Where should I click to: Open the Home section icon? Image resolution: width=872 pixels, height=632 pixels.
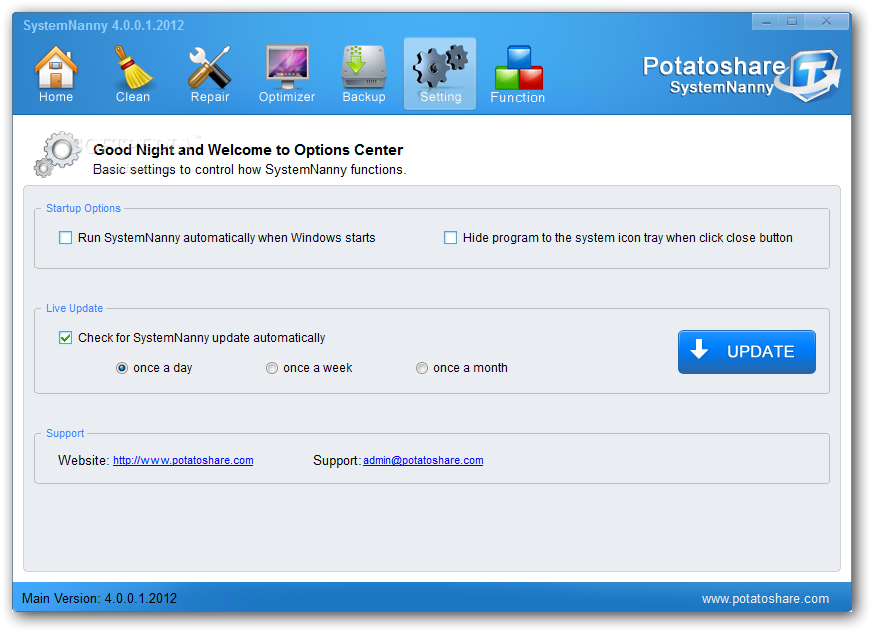coord(56,73)
